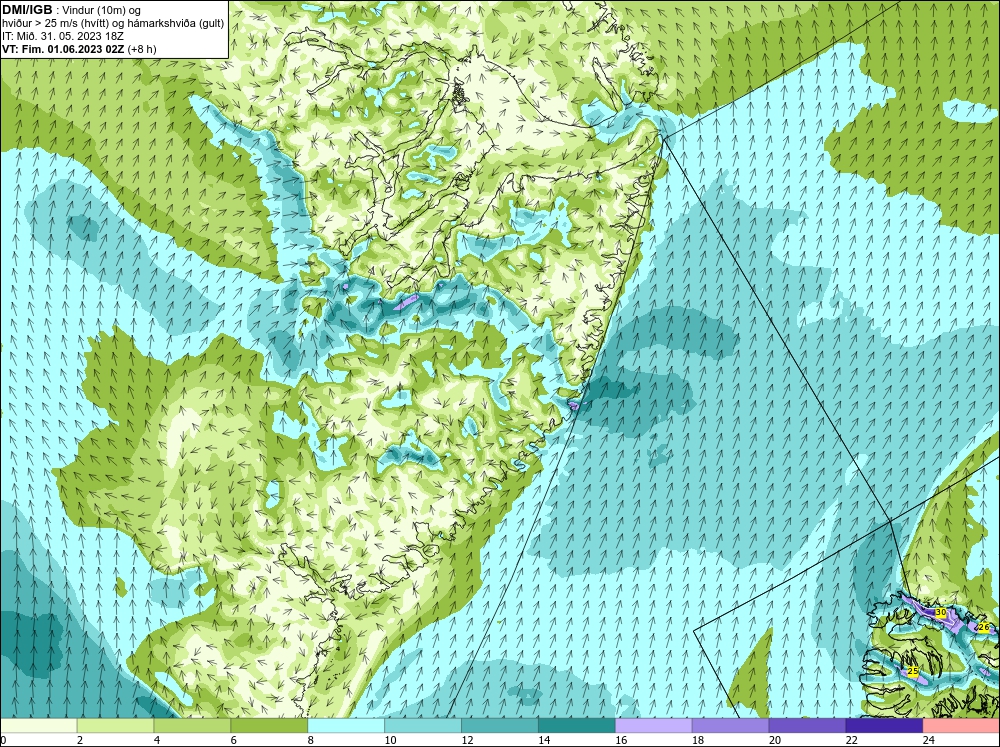Select the 14–16 m/s dark teal swatch
This screenshot has width=1000, height=747.
pos(577,726)
